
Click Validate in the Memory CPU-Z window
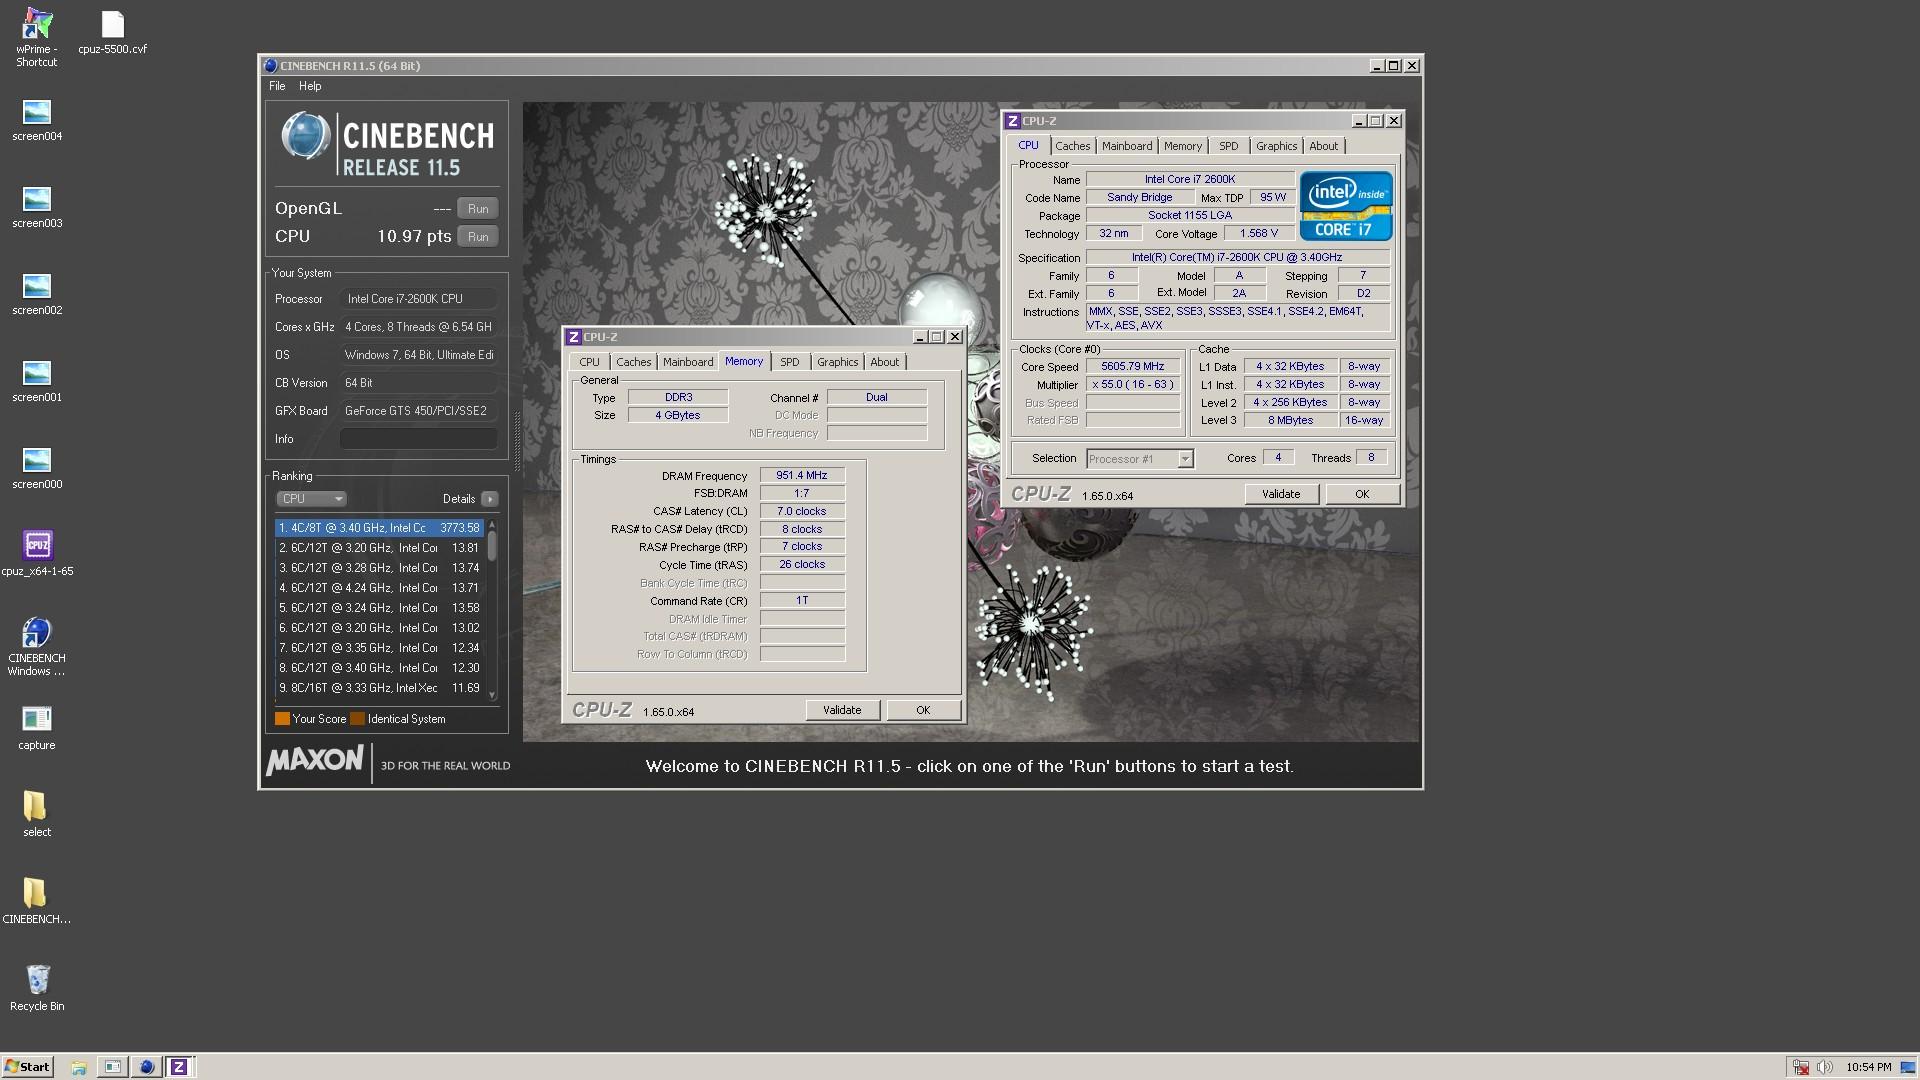842,710
